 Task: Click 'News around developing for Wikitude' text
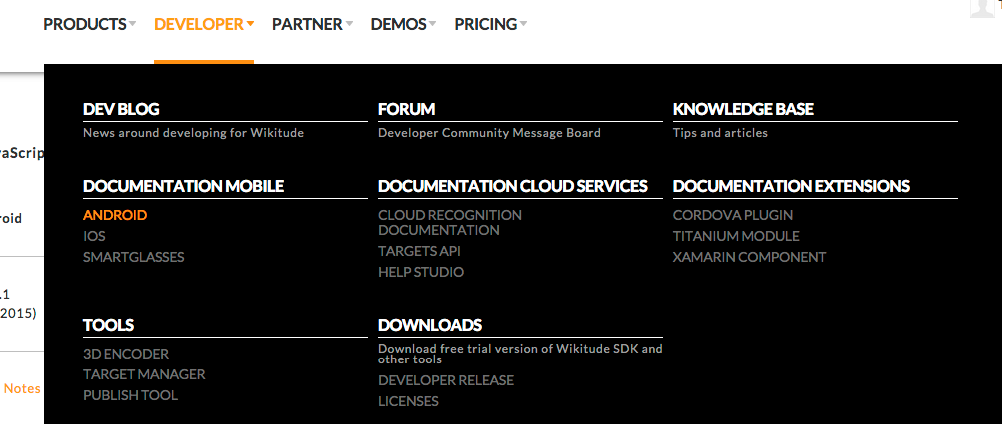point(194,133)
